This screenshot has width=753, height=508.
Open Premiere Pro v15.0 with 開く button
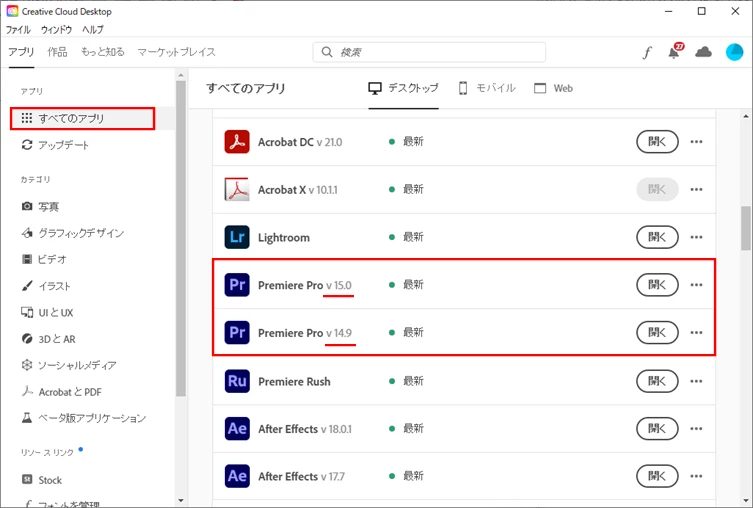[657, 285]
